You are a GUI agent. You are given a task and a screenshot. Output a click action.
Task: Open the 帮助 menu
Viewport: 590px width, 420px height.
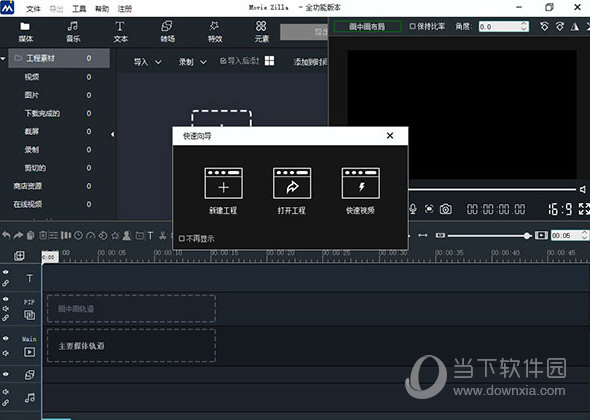(x=102, y=8)
